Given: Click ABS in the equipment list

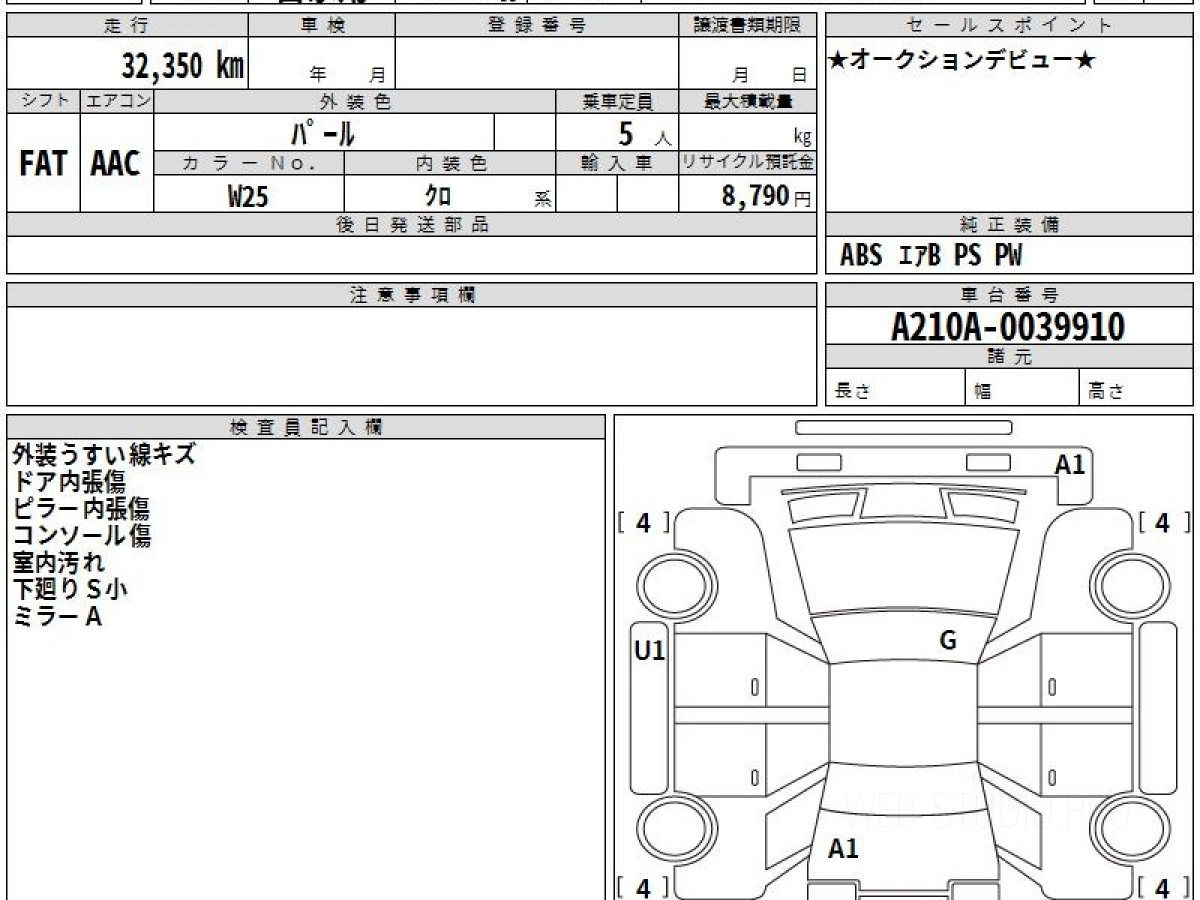Looking at the screenshot, I should point(861,256).
